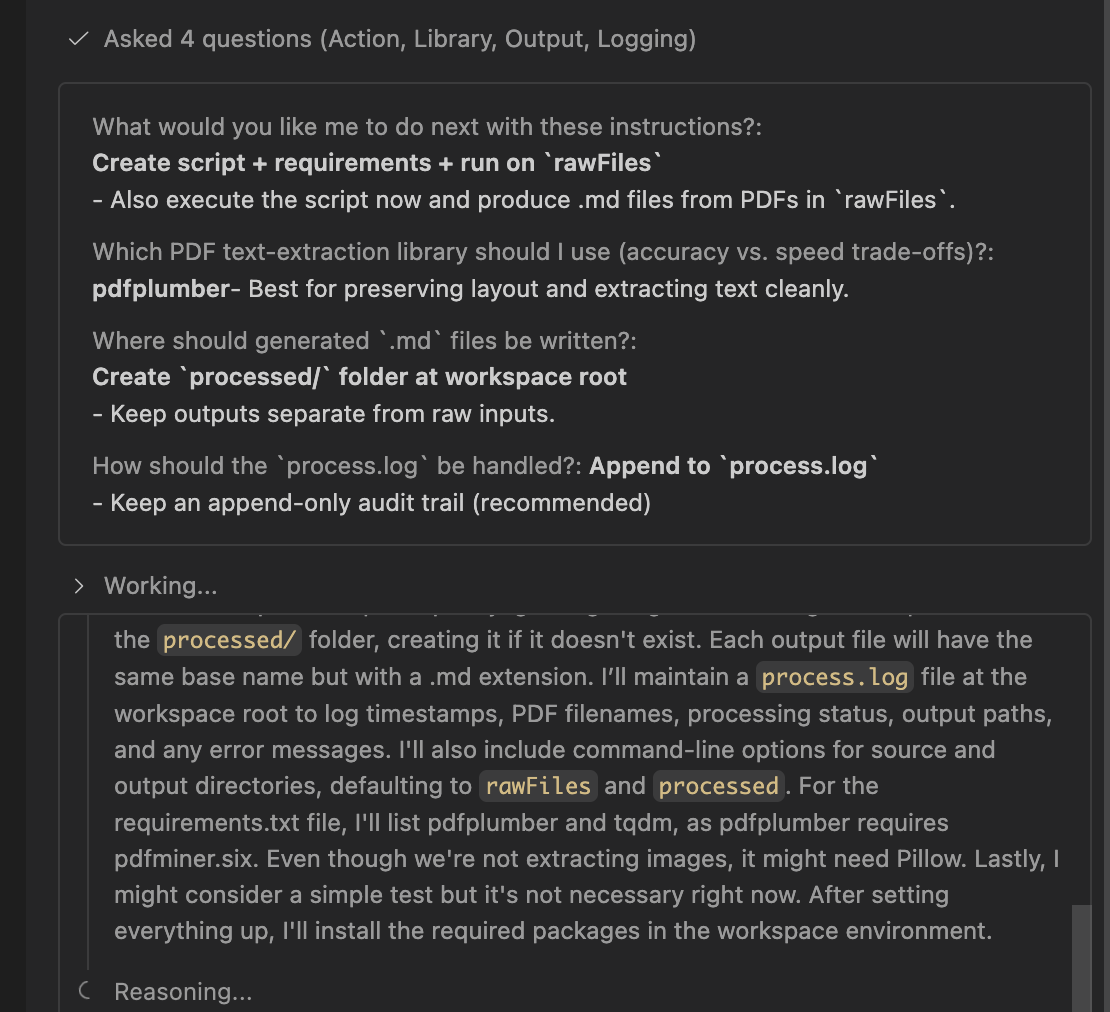Viewport: 1110px width, 1012px height.
Task: Expand the "Reasoning..." section
Action: click(x=183, y=991)
